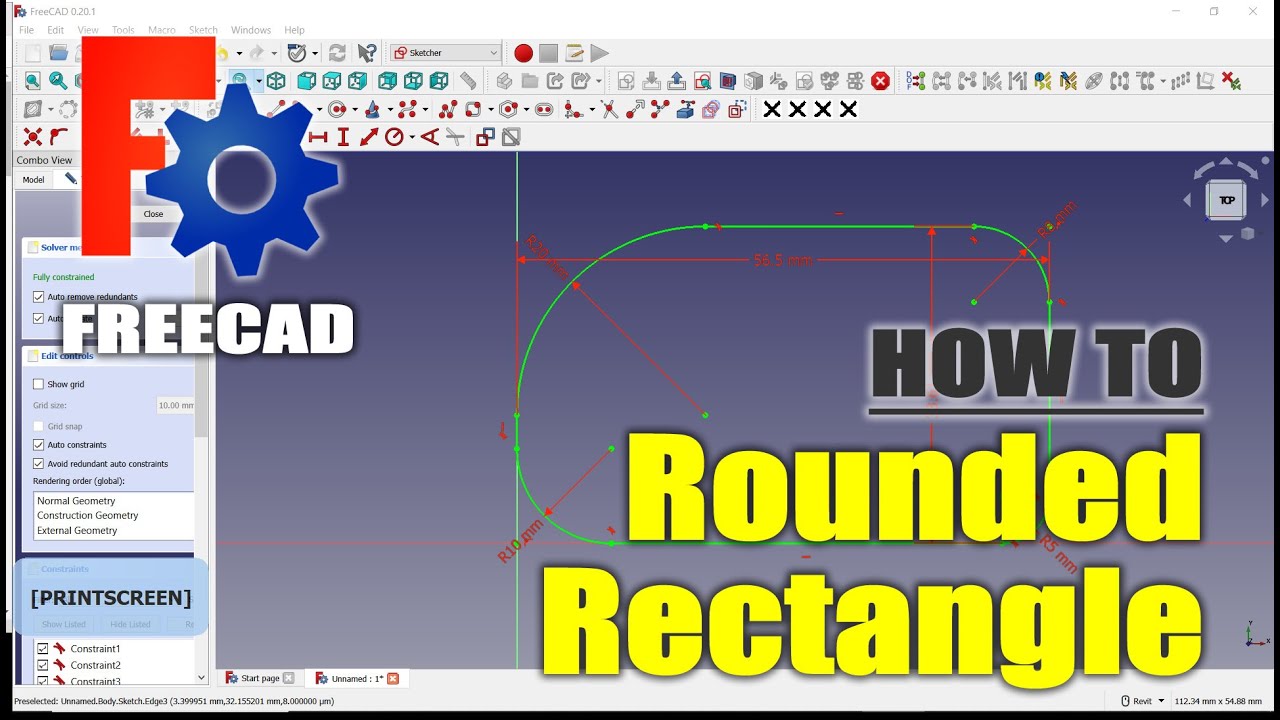Expand the dropdown beside Create Circle
Viewport: 1280px width, 720px height.
tap(353, 109)
